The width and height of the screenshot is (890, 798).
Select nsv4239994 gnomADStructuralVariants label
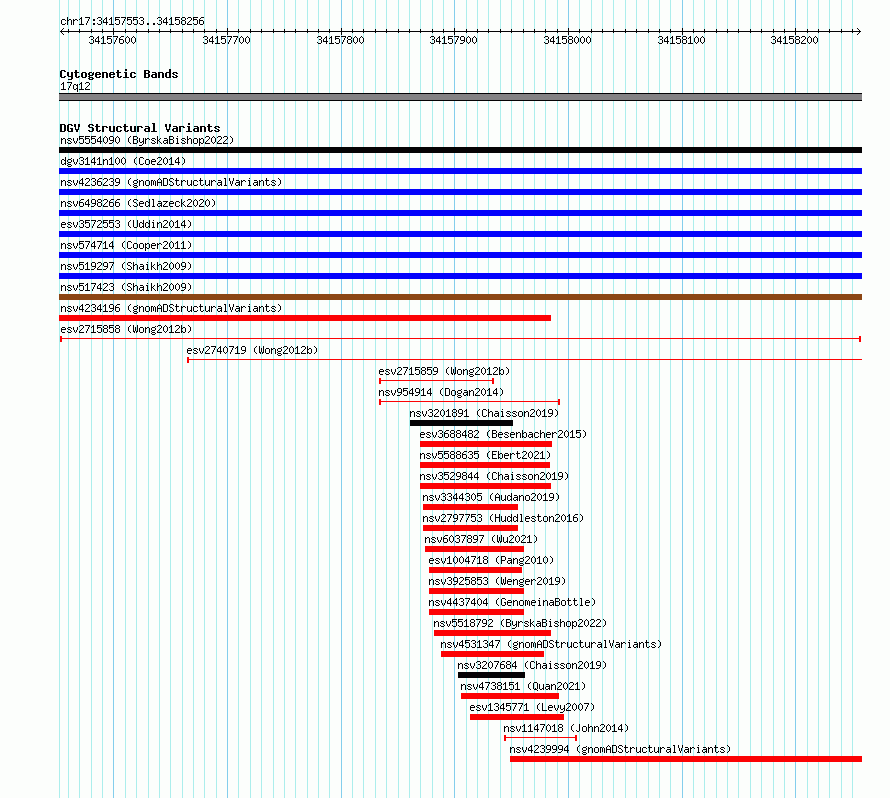point(620,749)
